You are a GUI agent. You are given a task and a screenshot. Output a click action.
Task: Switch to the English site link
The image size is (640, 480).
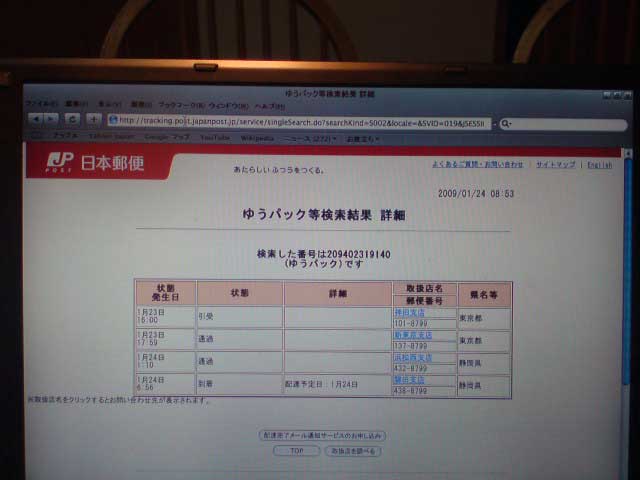click(600, 165)
